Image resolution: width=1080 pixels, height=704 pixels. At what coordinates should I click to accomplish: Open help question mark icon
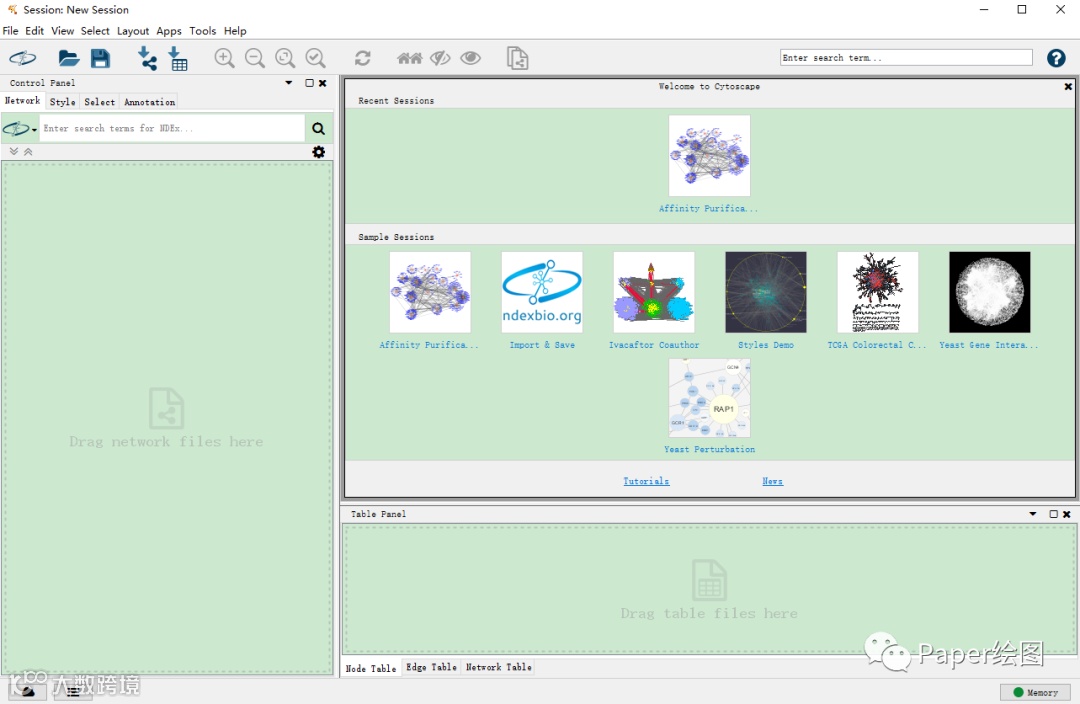pyautogui.click(x=1056, y=58)
